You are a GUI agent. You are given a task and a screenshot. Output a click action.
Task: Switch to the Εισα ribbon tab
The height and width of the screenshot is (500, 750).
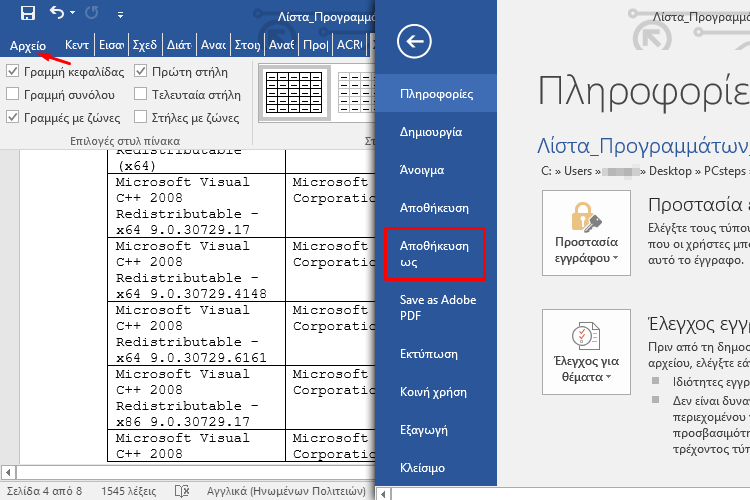tap(111, 45)
